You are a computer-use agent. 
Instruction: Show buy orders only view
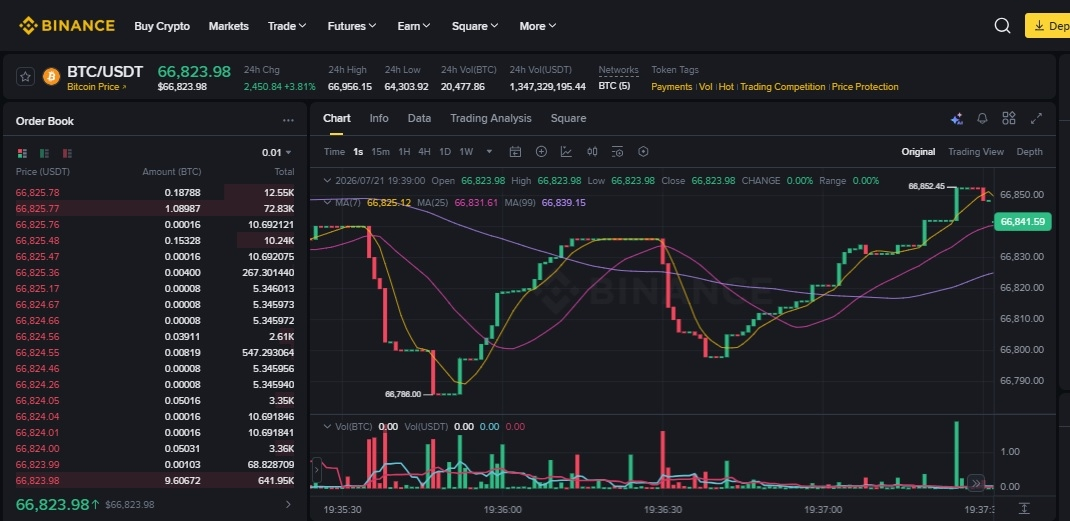[x=45, y=153]
